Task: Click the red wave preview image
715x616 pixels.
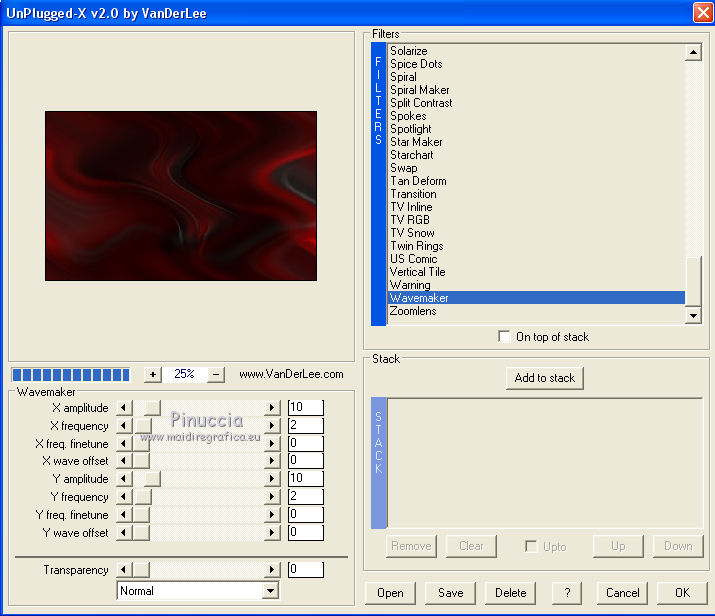Action: pos(181,196)
